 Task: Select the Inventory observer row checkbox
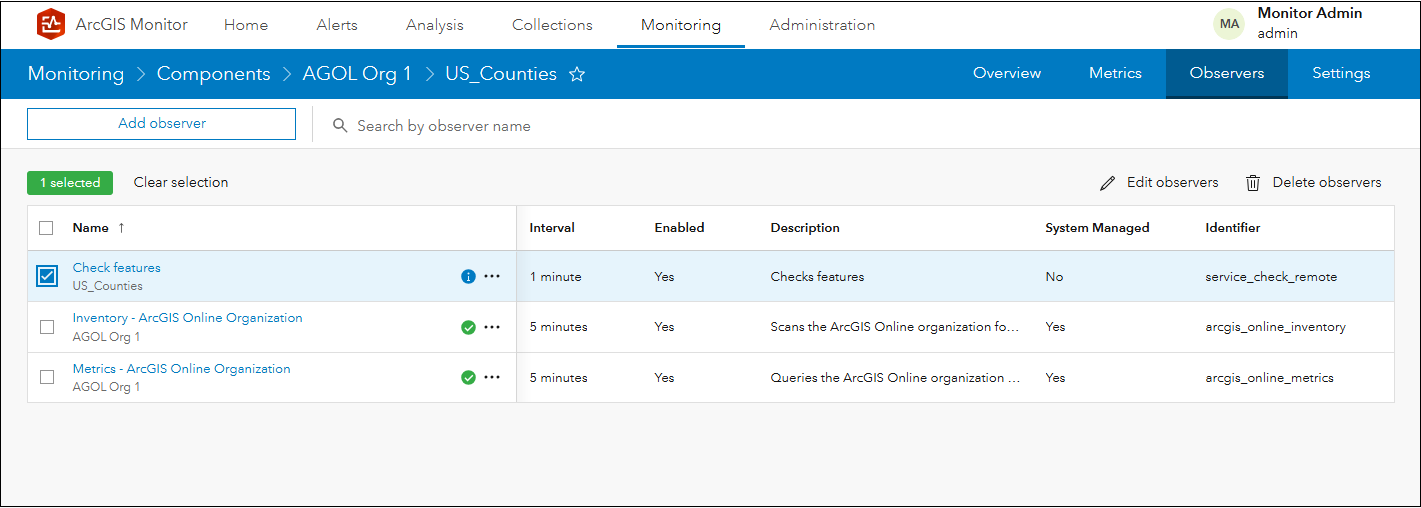(x=47, y=327)
